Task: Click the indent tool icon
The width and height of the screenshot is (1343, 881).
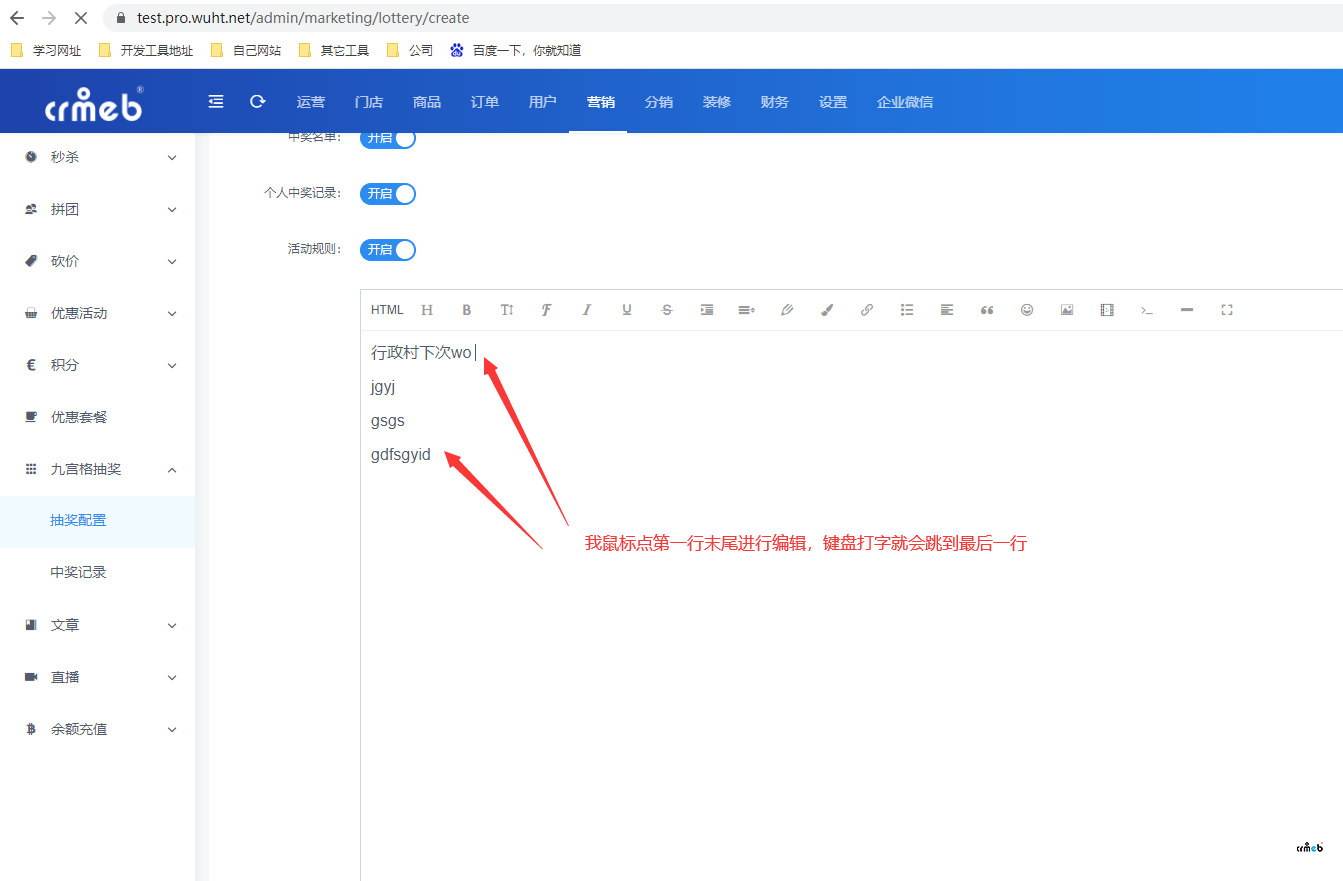Action: (x=707, y=310)
